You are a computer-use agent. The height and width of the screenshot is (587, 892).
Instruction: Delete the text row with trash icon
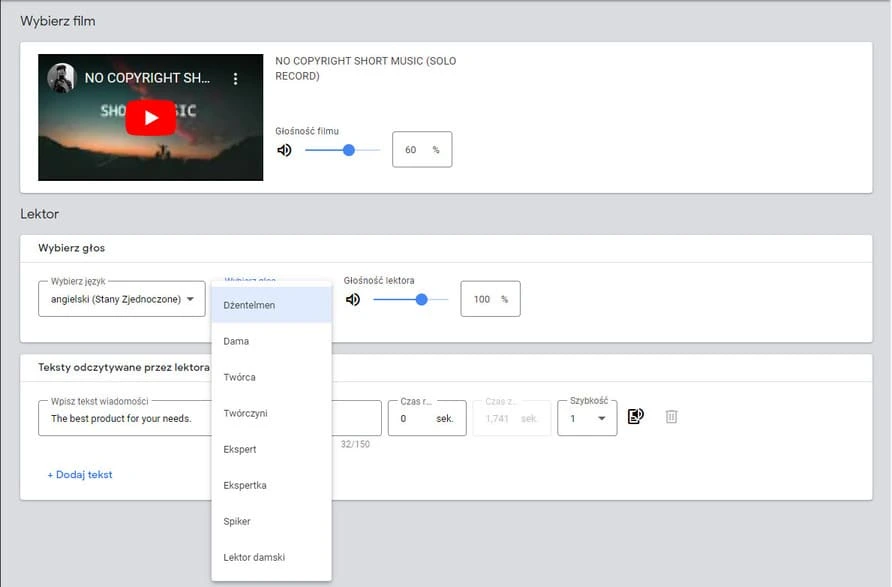point(671,416)
